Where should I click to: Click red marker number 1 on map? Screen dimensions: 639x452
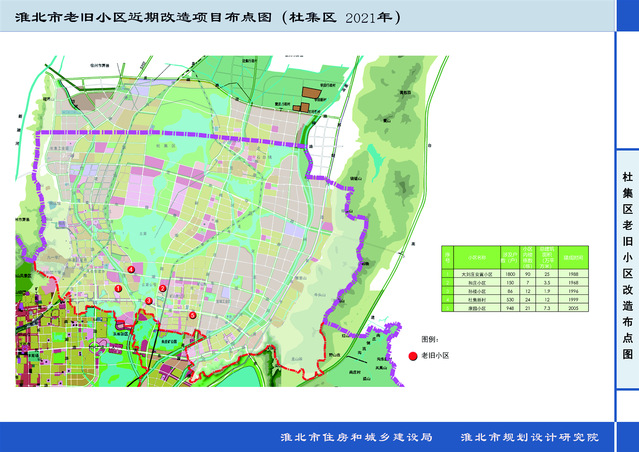(119, 288)
